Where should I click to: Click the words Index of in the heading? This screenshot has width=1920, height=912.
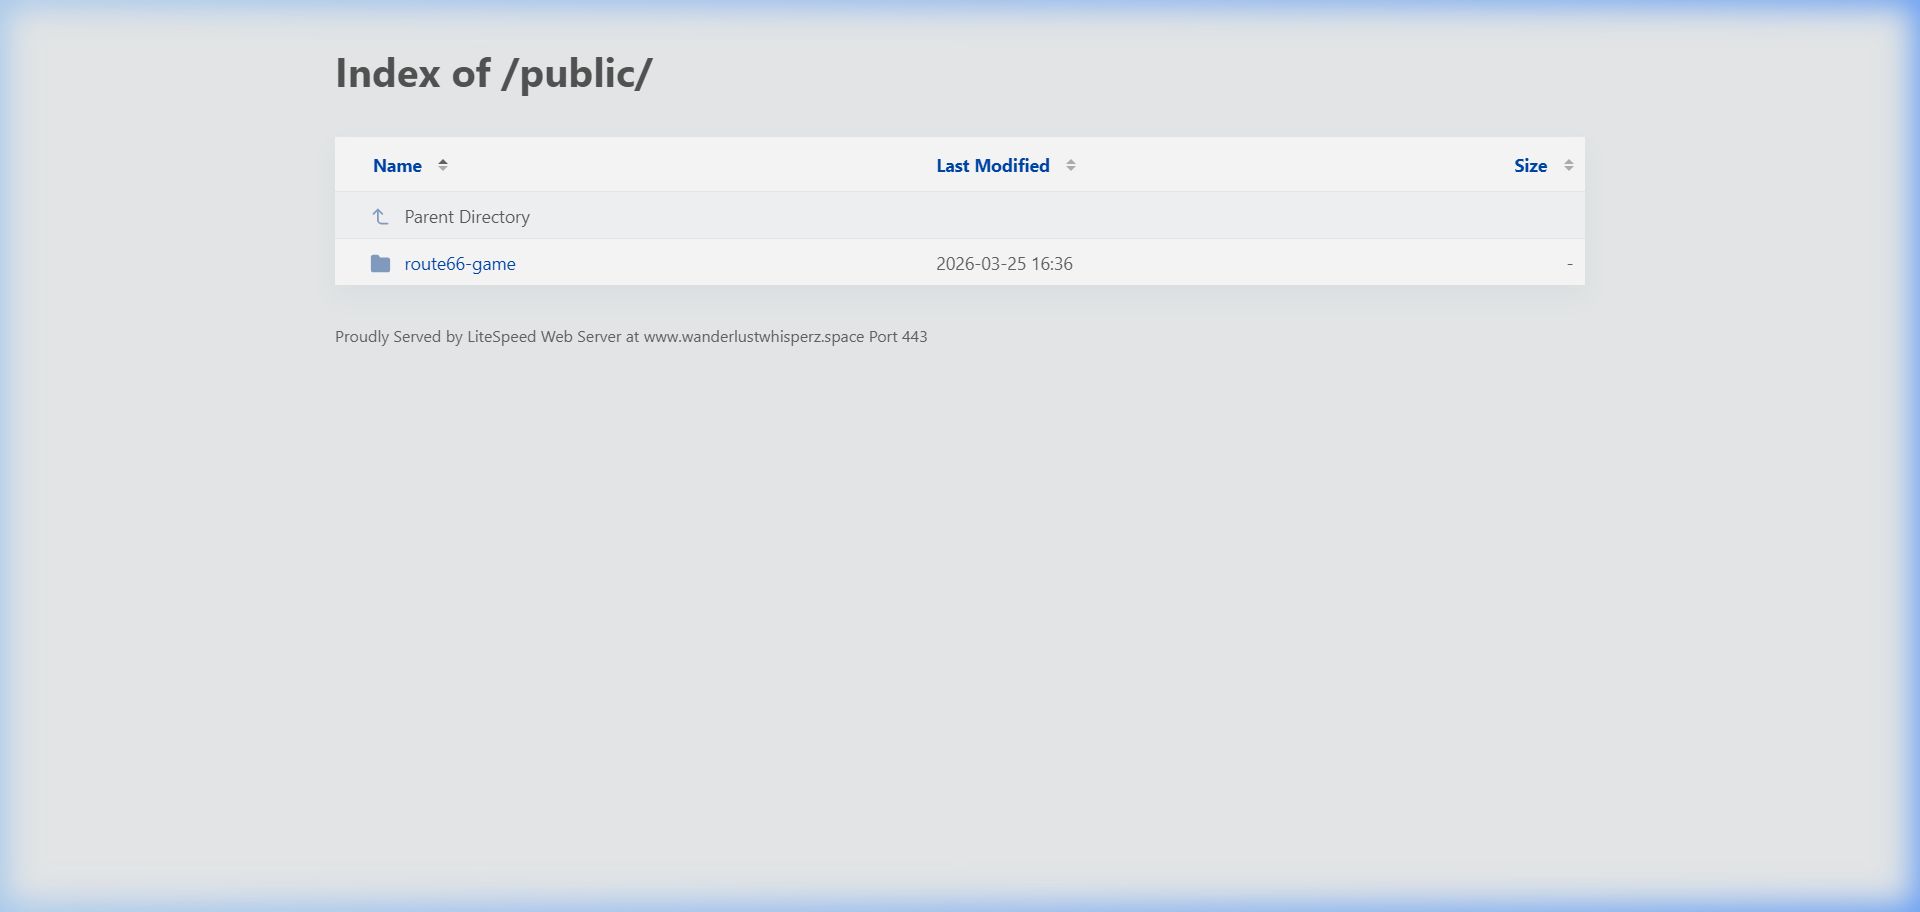(x=413, y=74)
